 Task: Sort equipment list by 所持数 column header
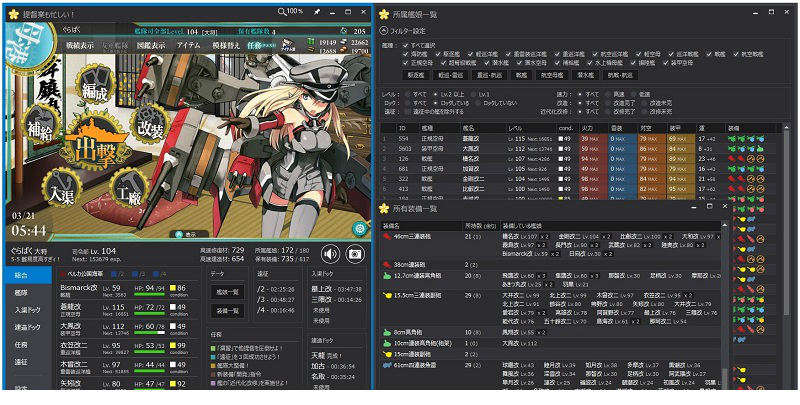click(x=481, y=225)
